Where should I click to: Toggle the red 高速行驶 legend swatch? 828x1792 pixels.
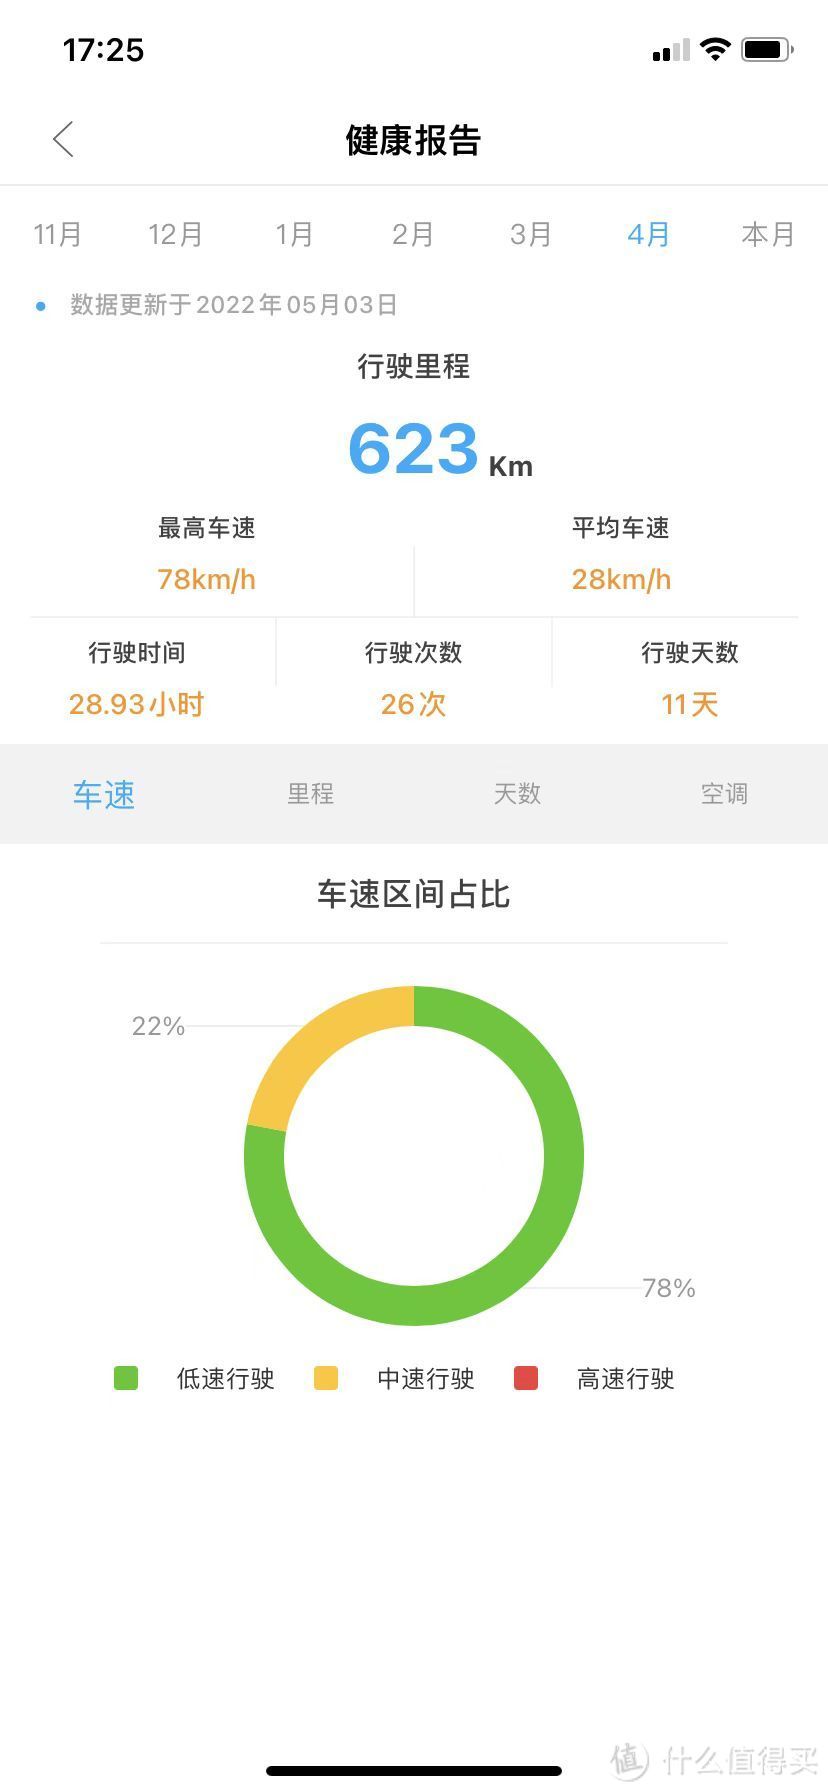pyautogui.click(x=526, y=1379)
